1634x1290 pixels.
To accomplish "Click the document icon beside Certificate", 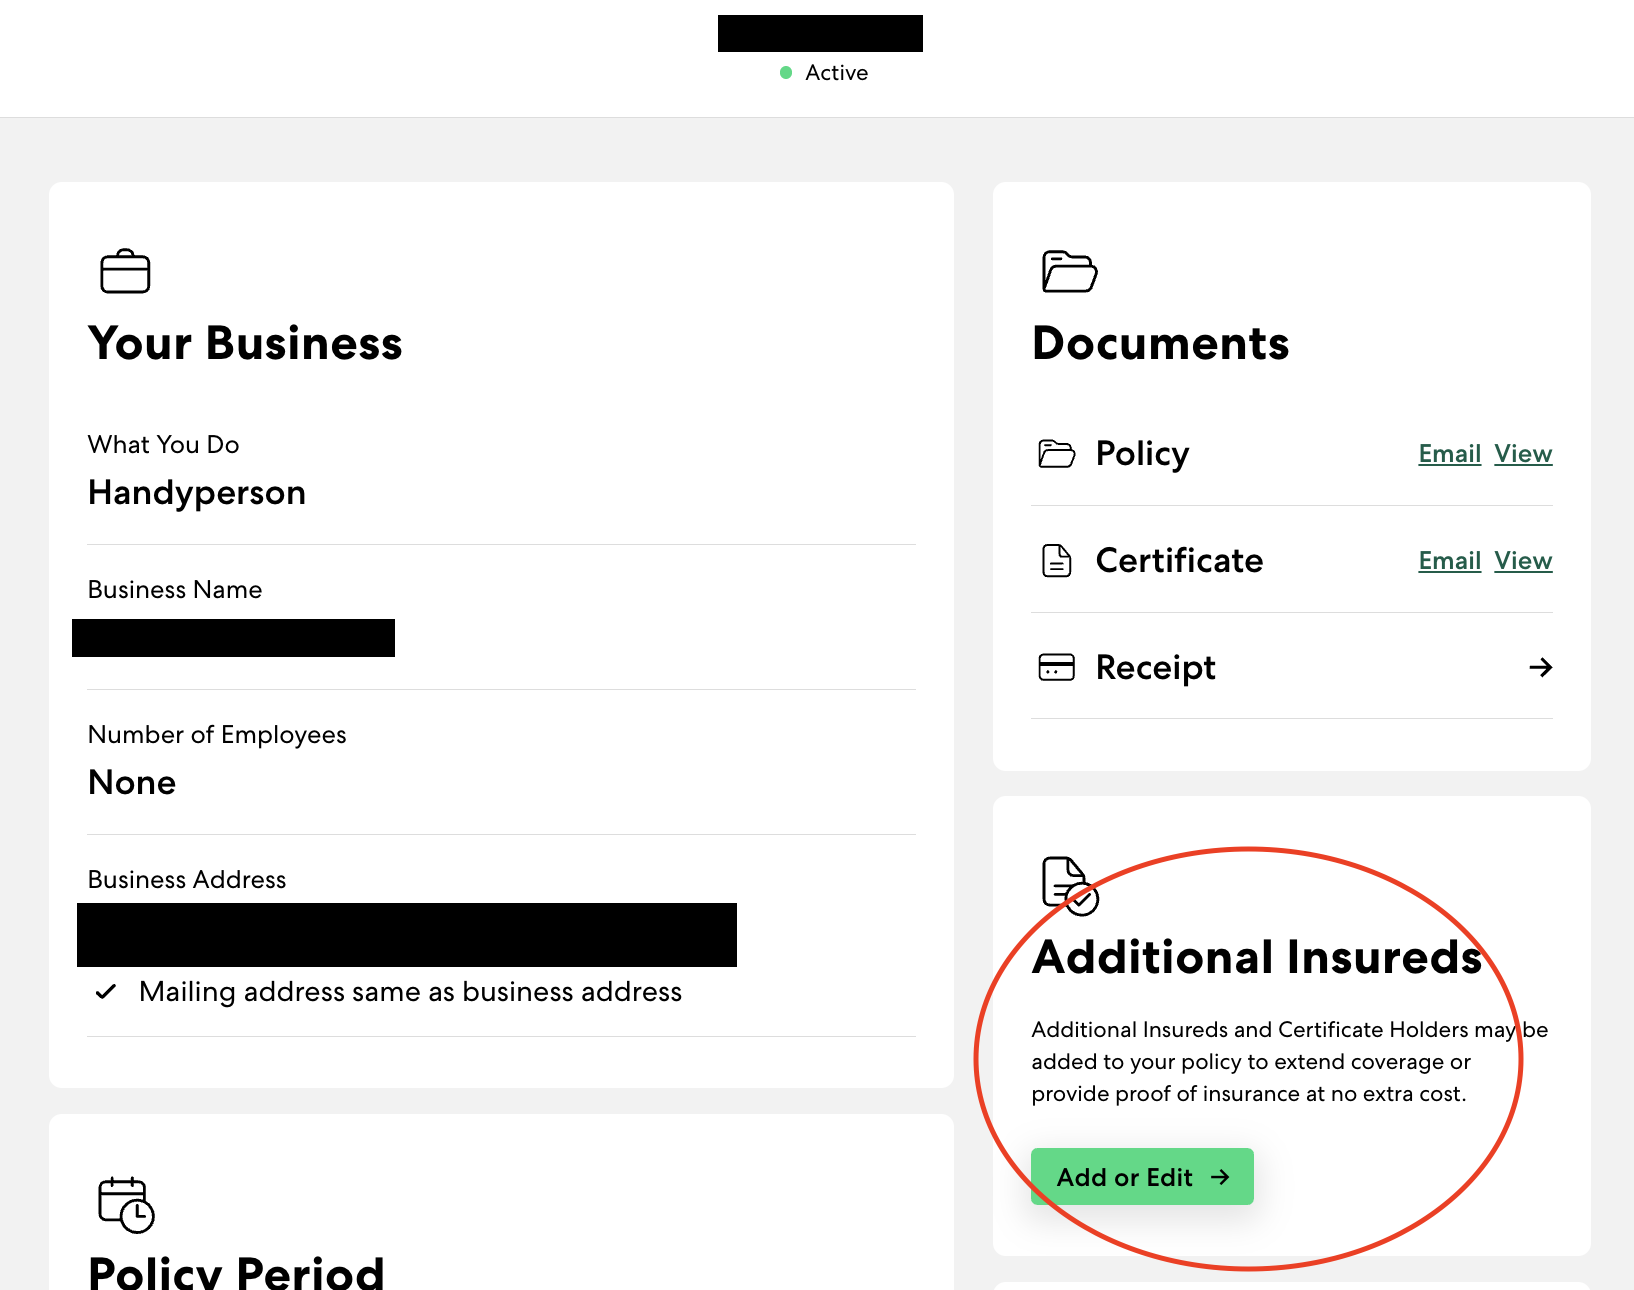I will 1056,561.
